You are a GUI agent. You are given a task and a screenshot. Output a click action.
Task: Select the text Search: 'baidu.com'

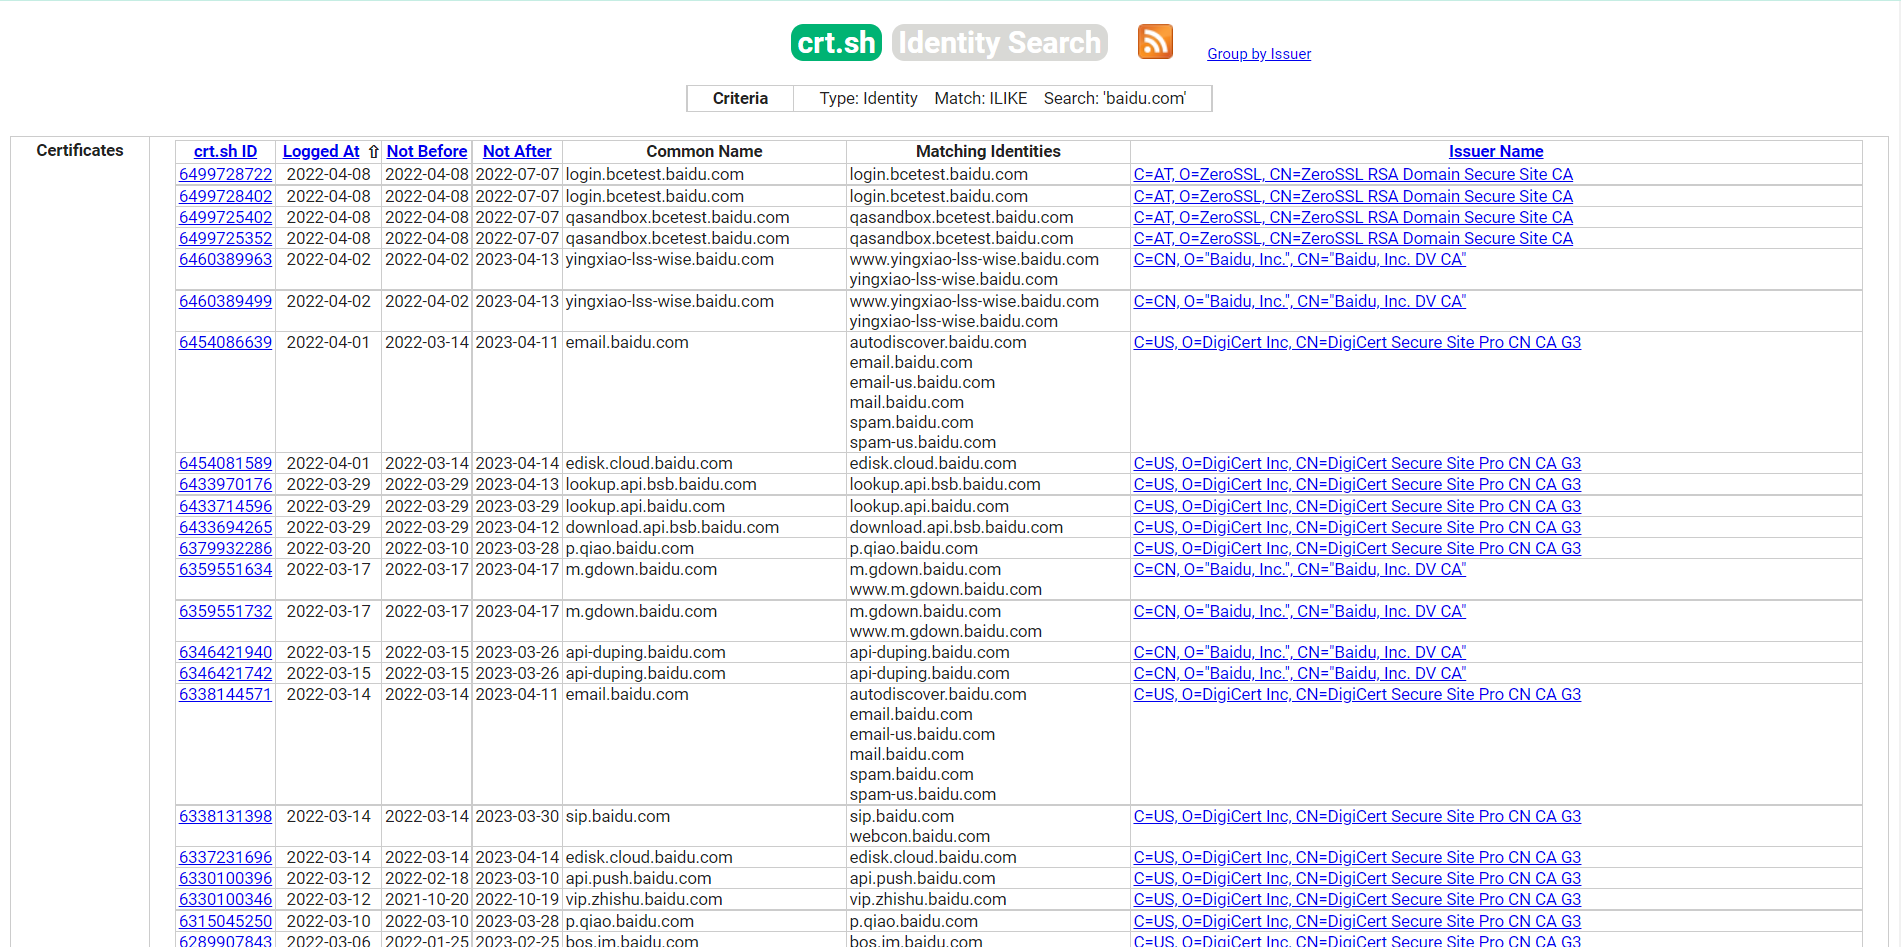pos(1115,98)
